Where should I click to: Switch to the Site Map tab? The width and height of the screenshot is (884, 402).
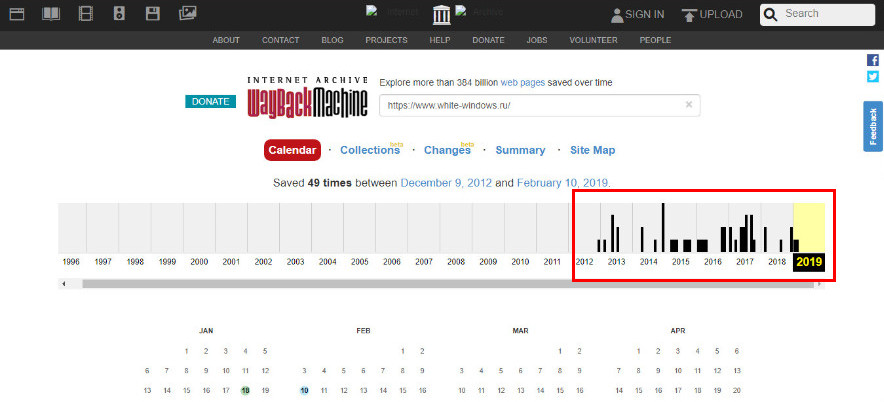pos(593,150)
